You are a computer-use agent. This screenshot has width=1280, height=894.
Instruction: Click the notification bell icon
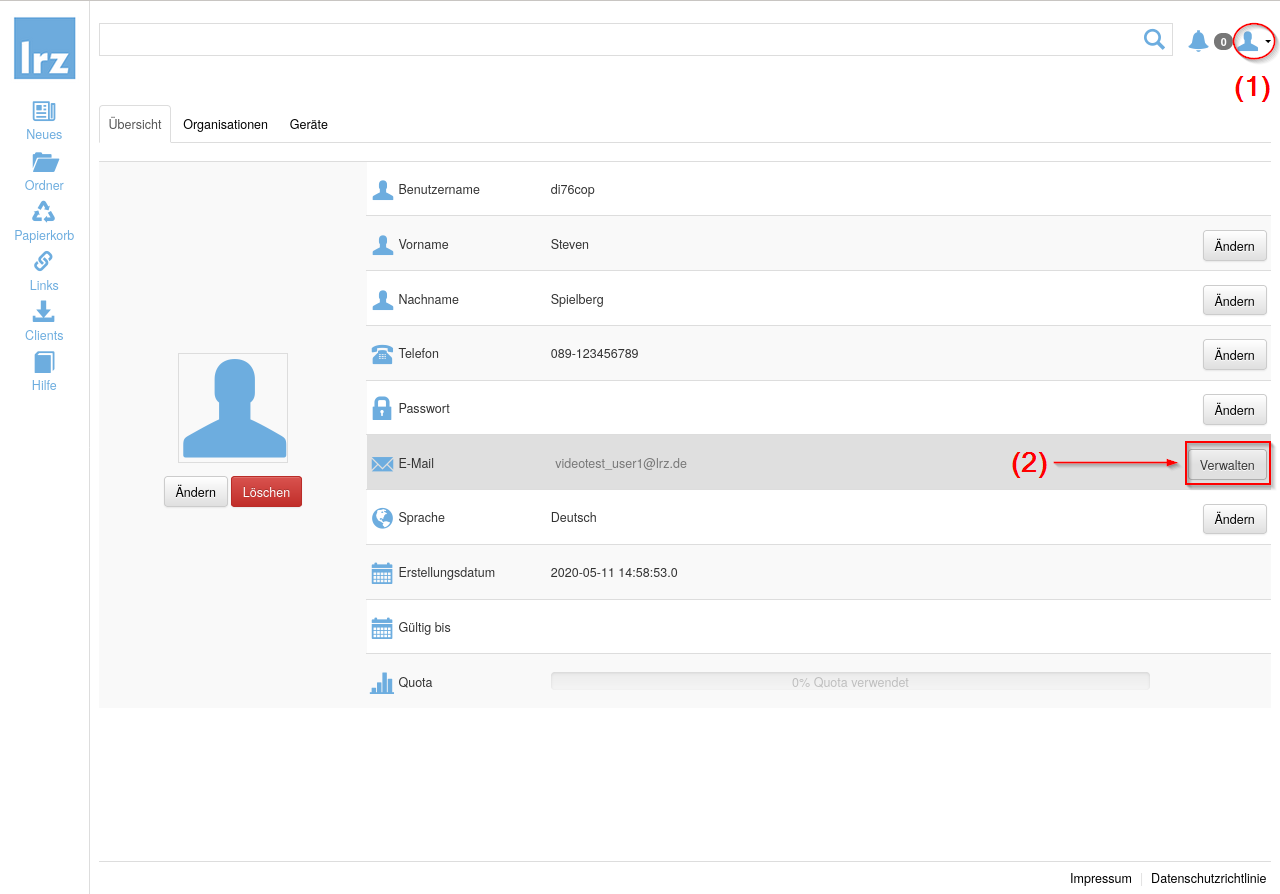tap(1197, 41)
